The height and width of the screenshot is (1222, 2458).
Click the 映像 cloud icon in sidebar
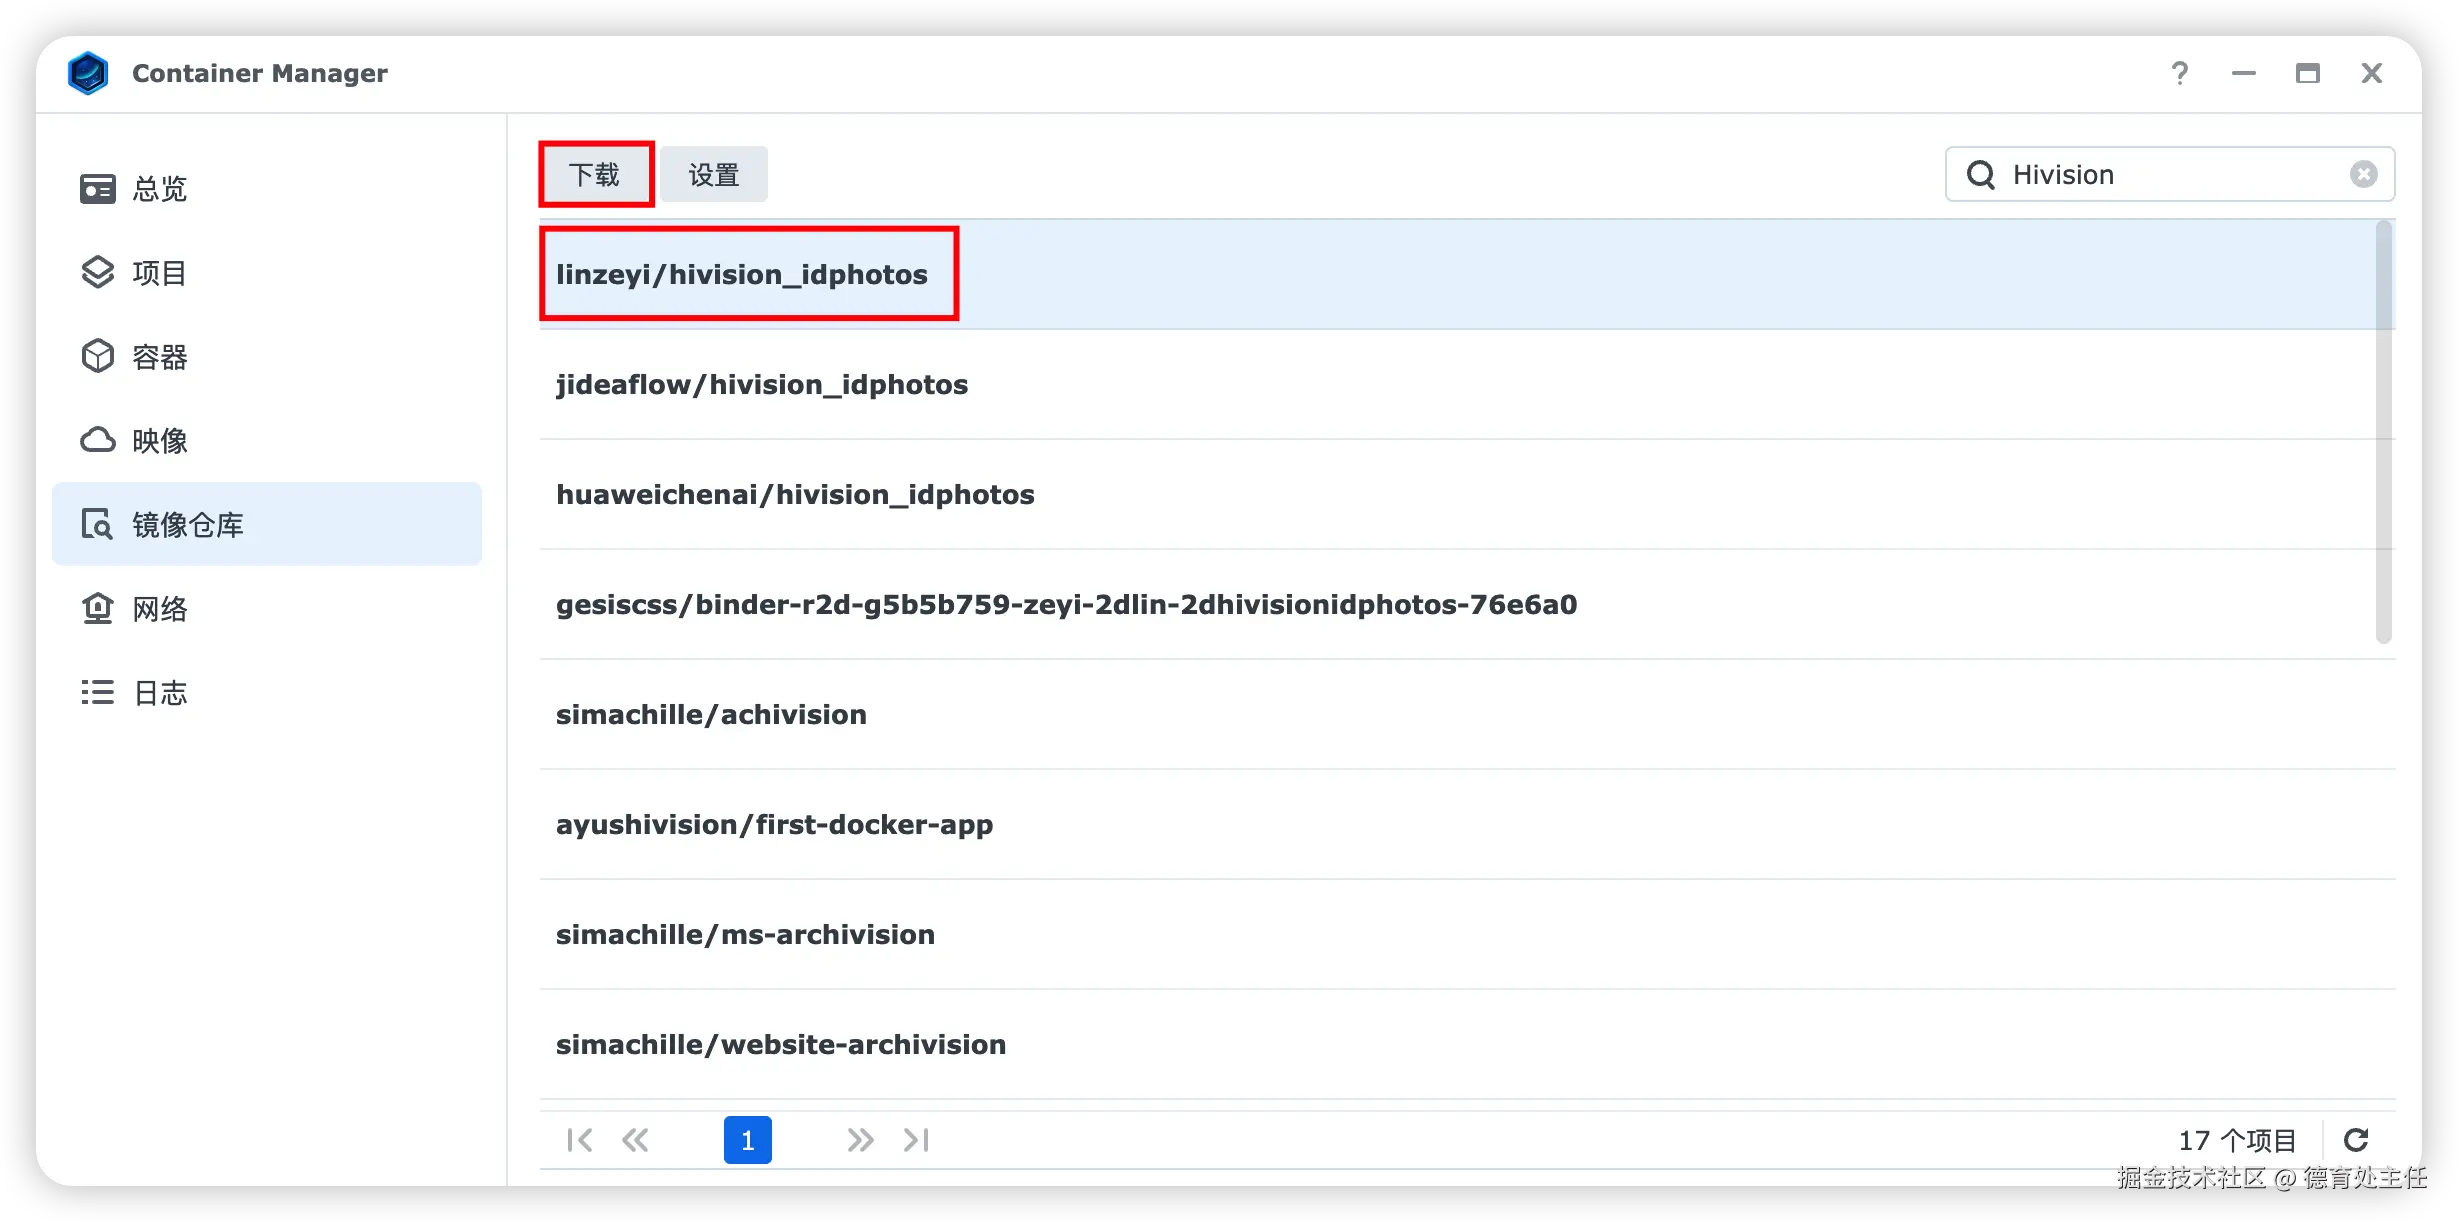point(98,441)
